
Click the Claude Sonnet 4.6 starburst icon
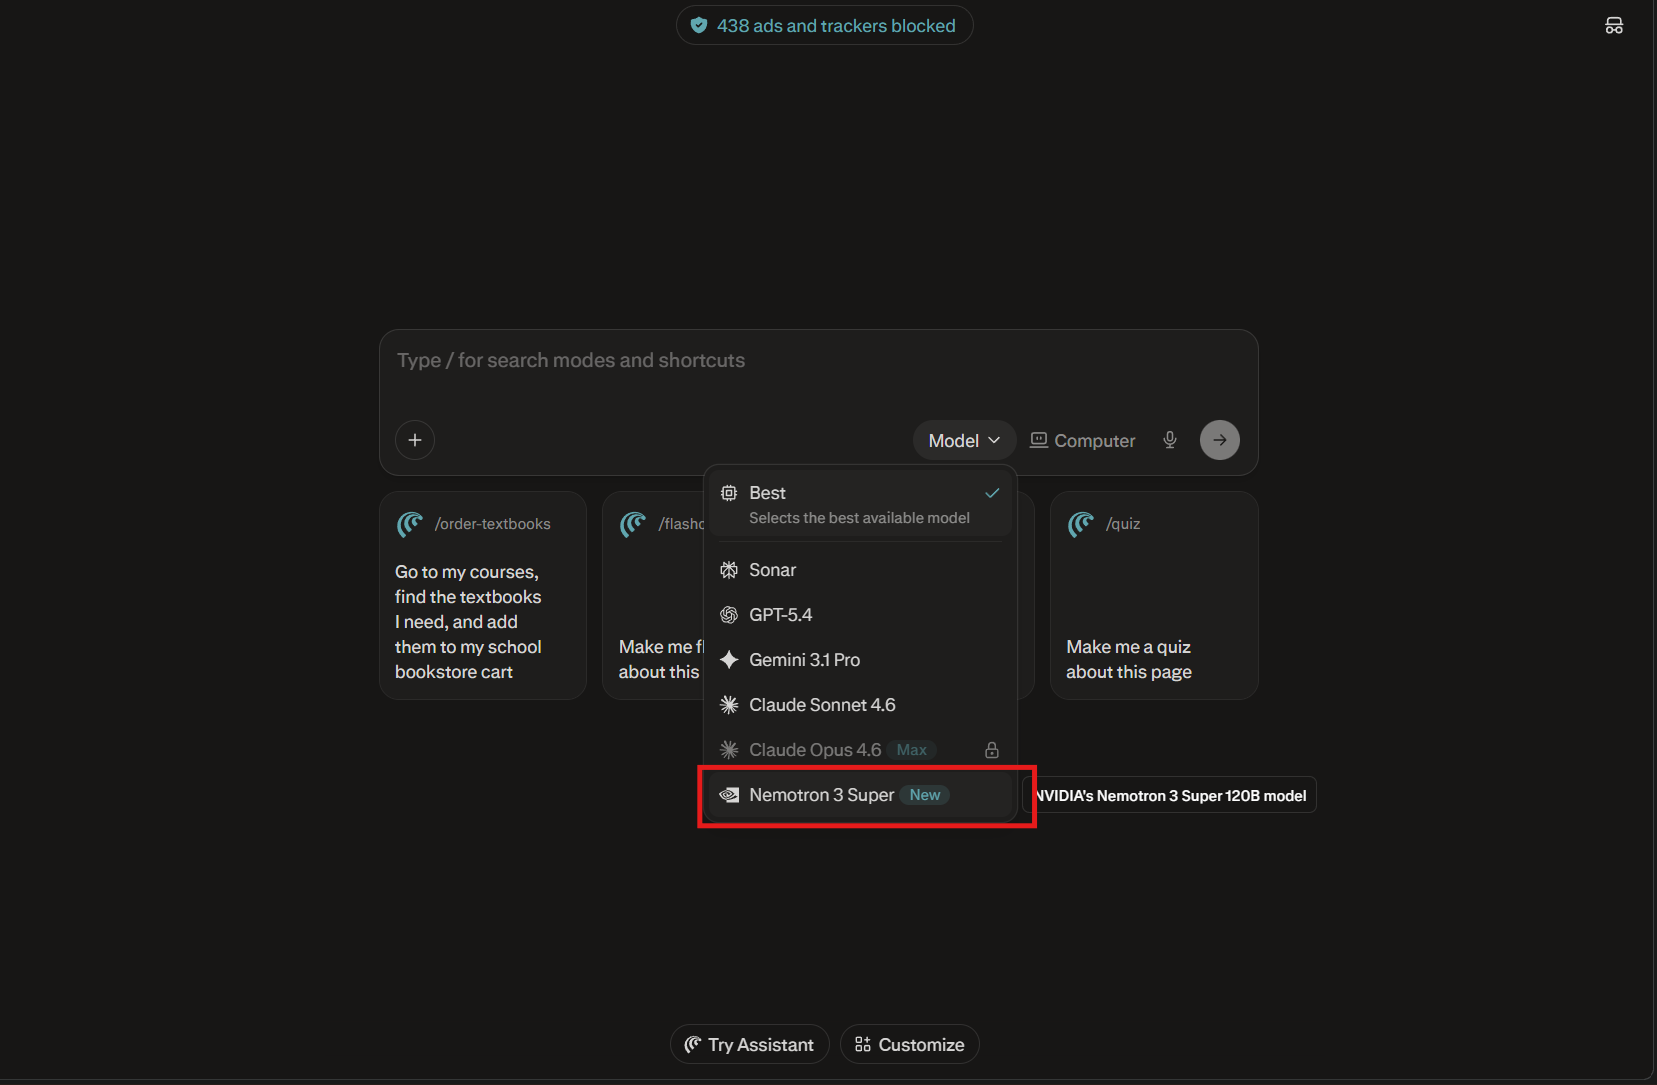[729, 705]
